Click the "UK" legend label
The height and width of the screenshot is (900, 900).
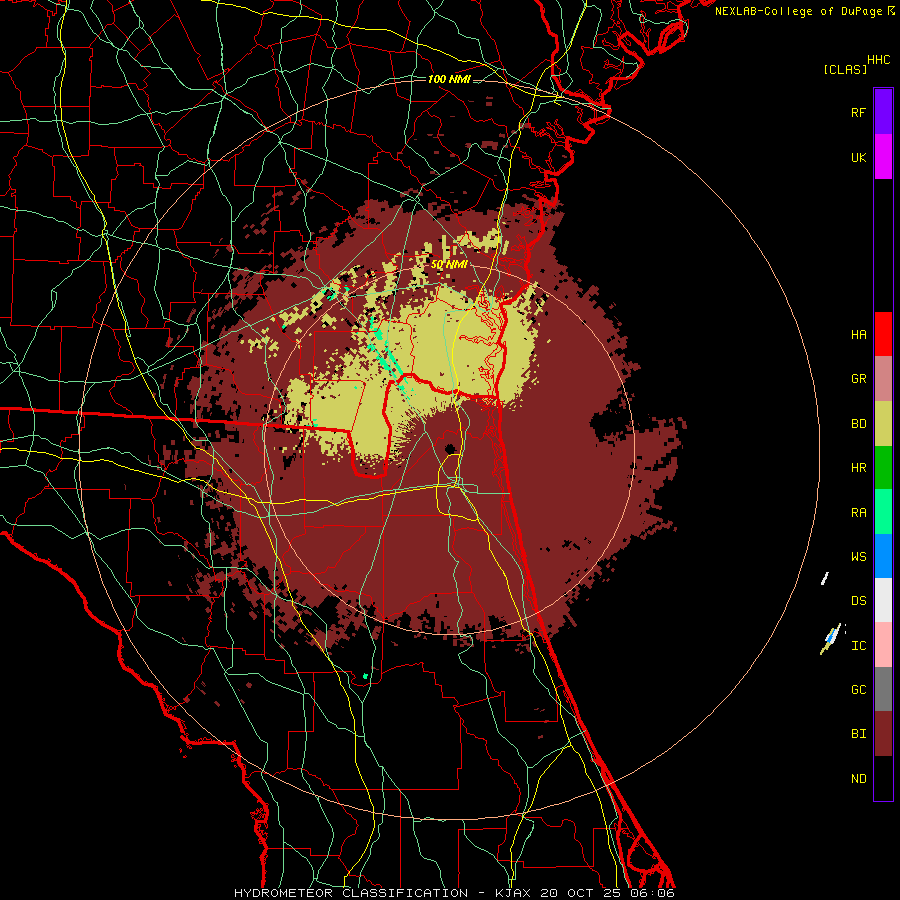tap(858, 157)
